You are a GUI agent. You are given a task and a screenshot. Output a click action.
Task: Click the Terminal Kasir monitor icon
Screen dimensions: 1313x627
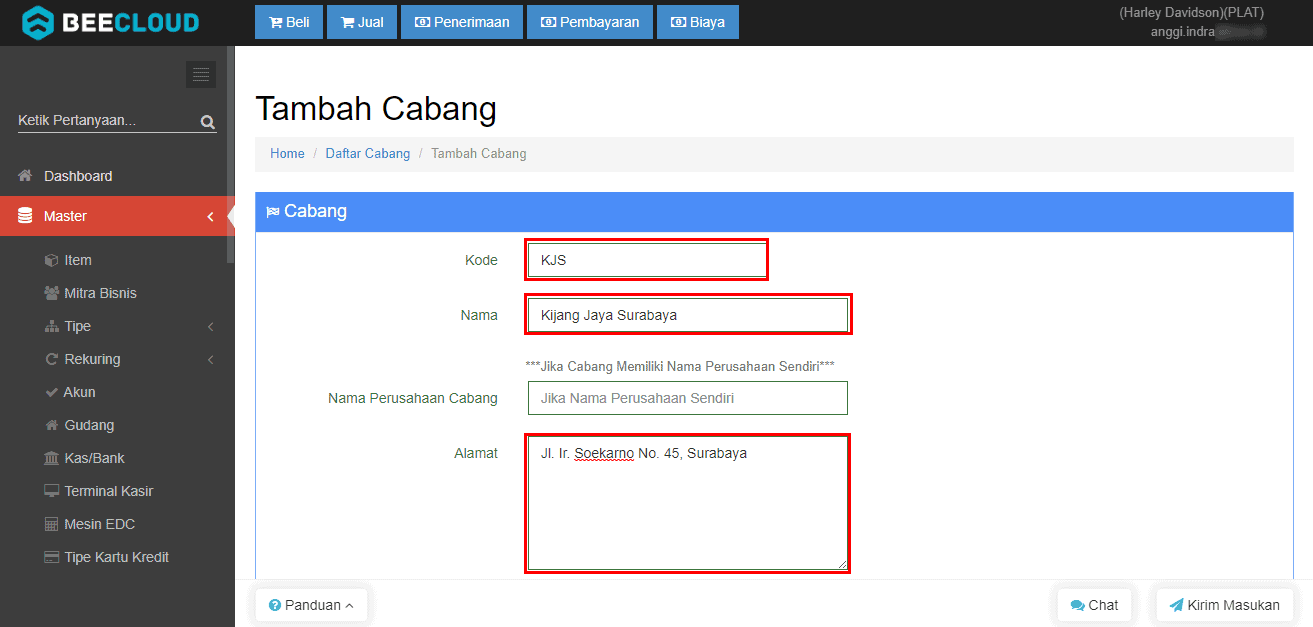pyautogui.click(x=52, y=491)
